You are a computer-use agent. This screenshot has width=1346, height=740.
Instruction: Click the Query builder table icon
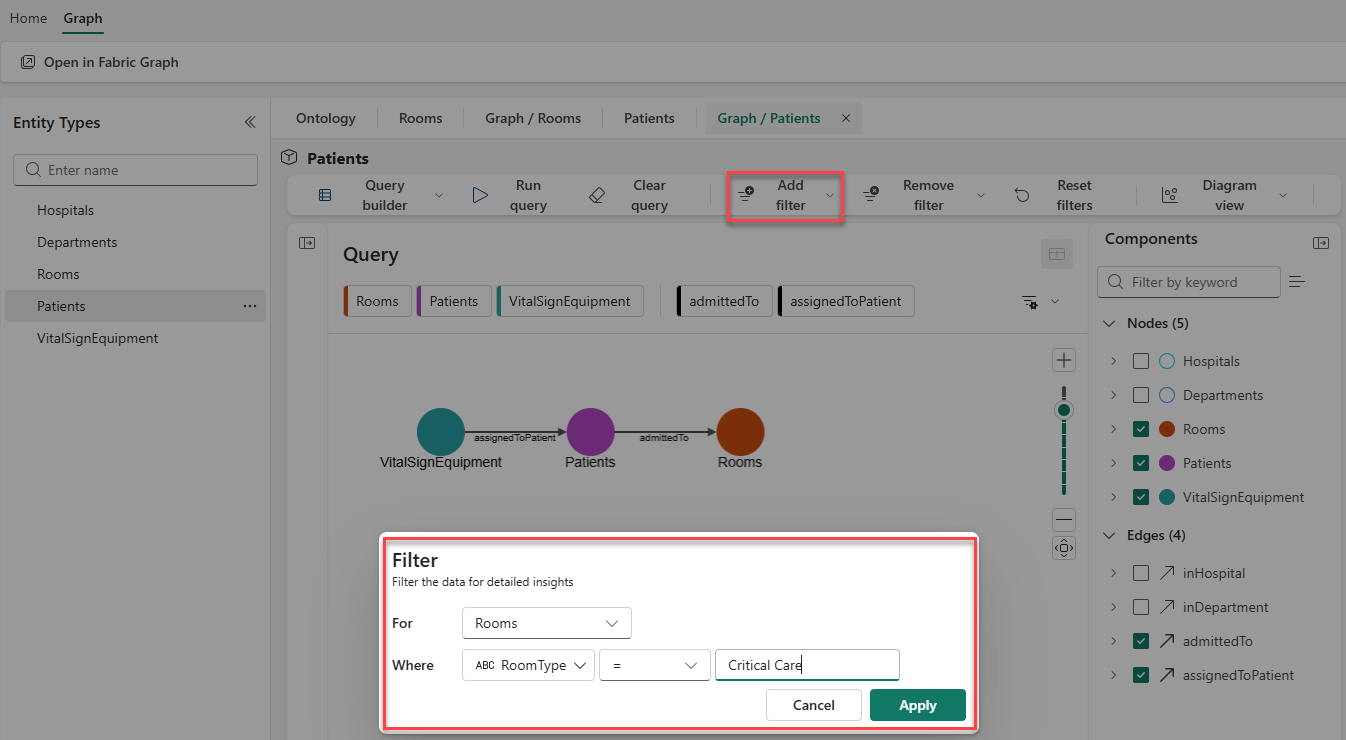coord(325,195)
